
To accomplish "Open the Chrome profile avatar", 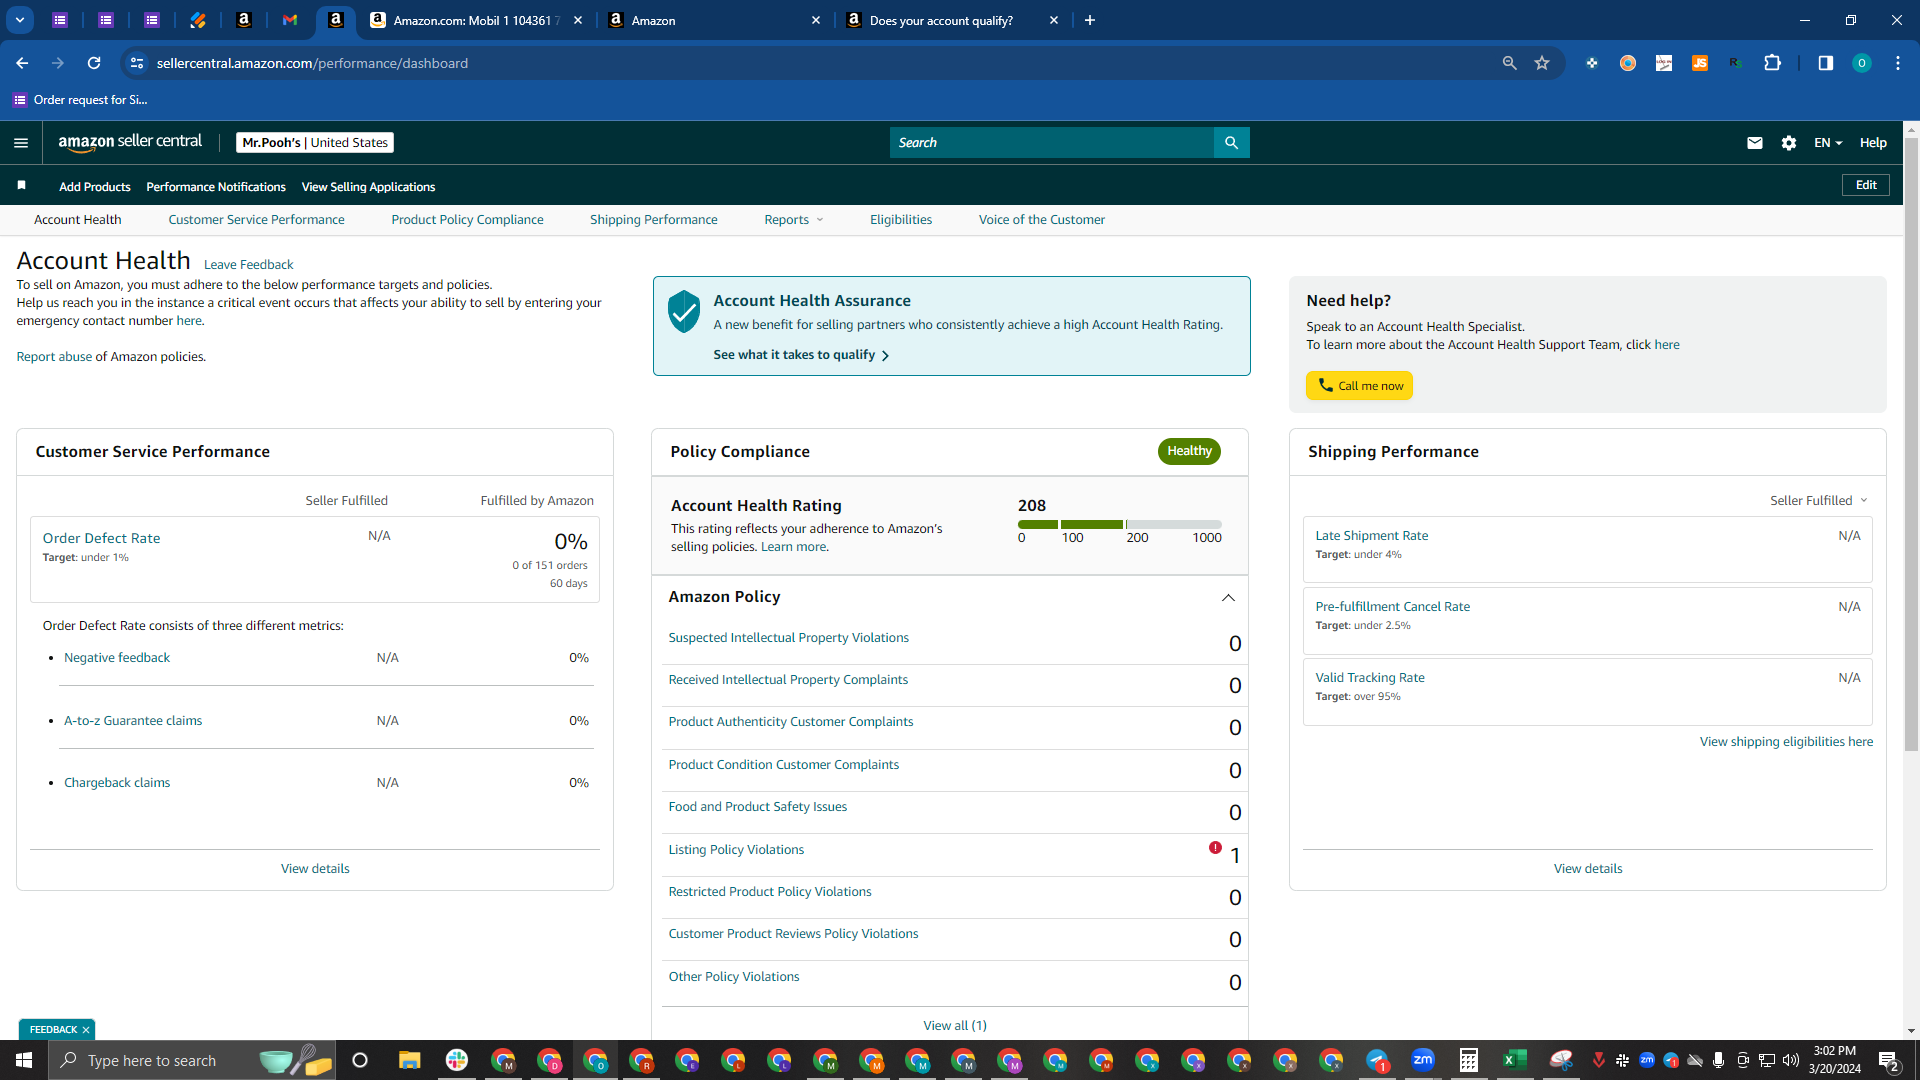I will [x=1861, y=63].
